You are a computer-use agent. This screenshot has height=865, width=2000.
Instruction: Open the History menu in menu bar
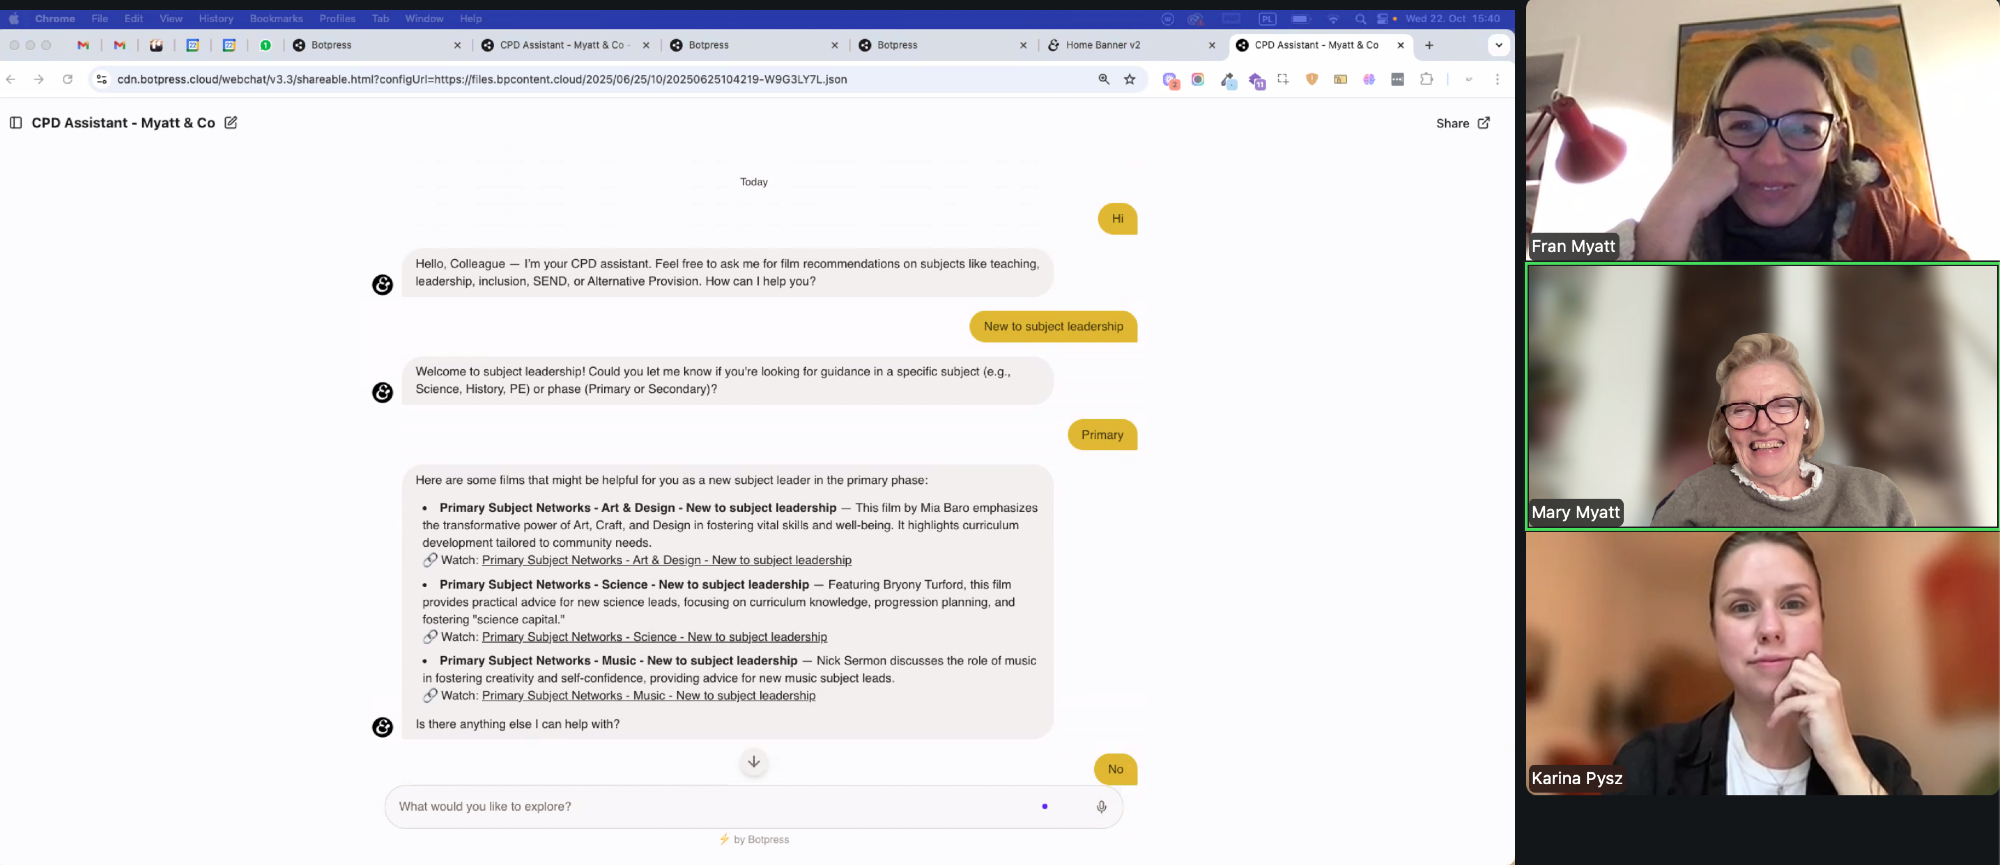point(215,18)
